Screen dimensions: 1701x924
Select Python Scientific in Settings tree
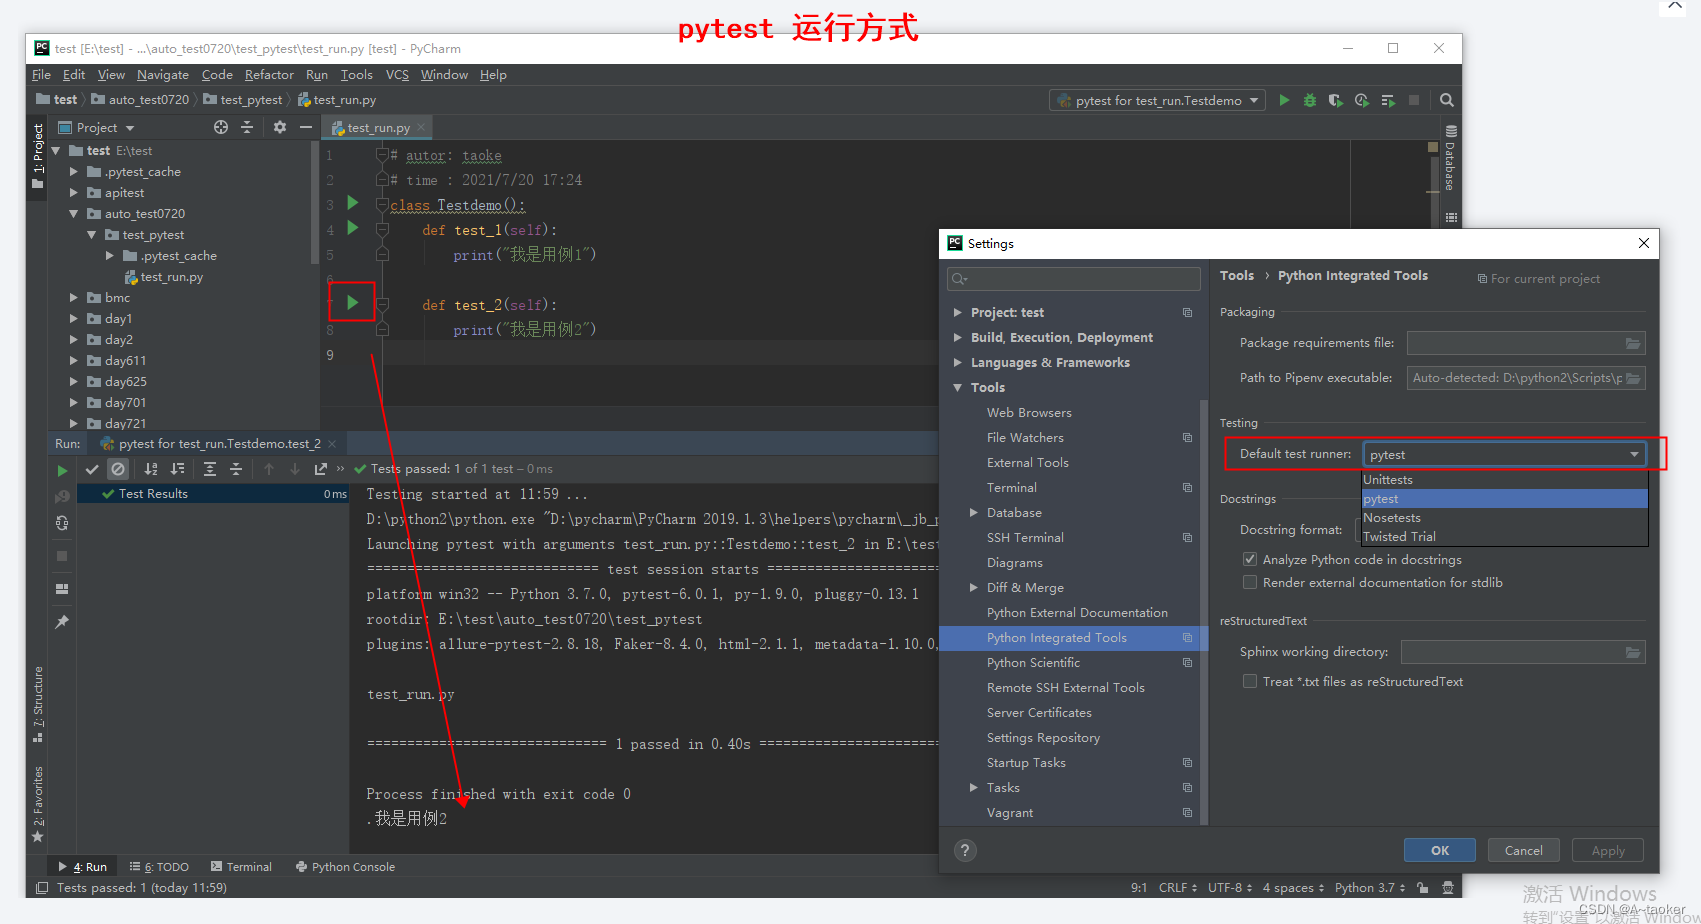[x=1033, y=663]
